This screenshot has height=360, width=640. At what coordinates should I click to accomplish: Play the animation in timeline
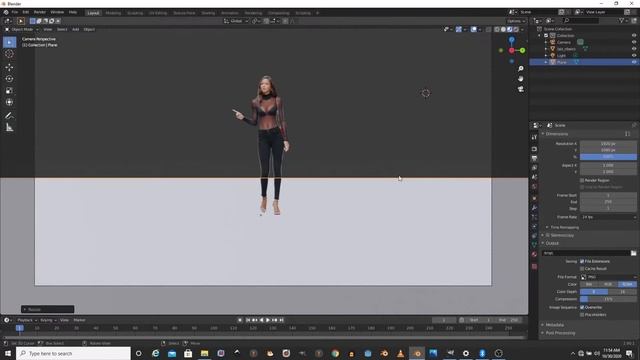[x=268, y=320]
